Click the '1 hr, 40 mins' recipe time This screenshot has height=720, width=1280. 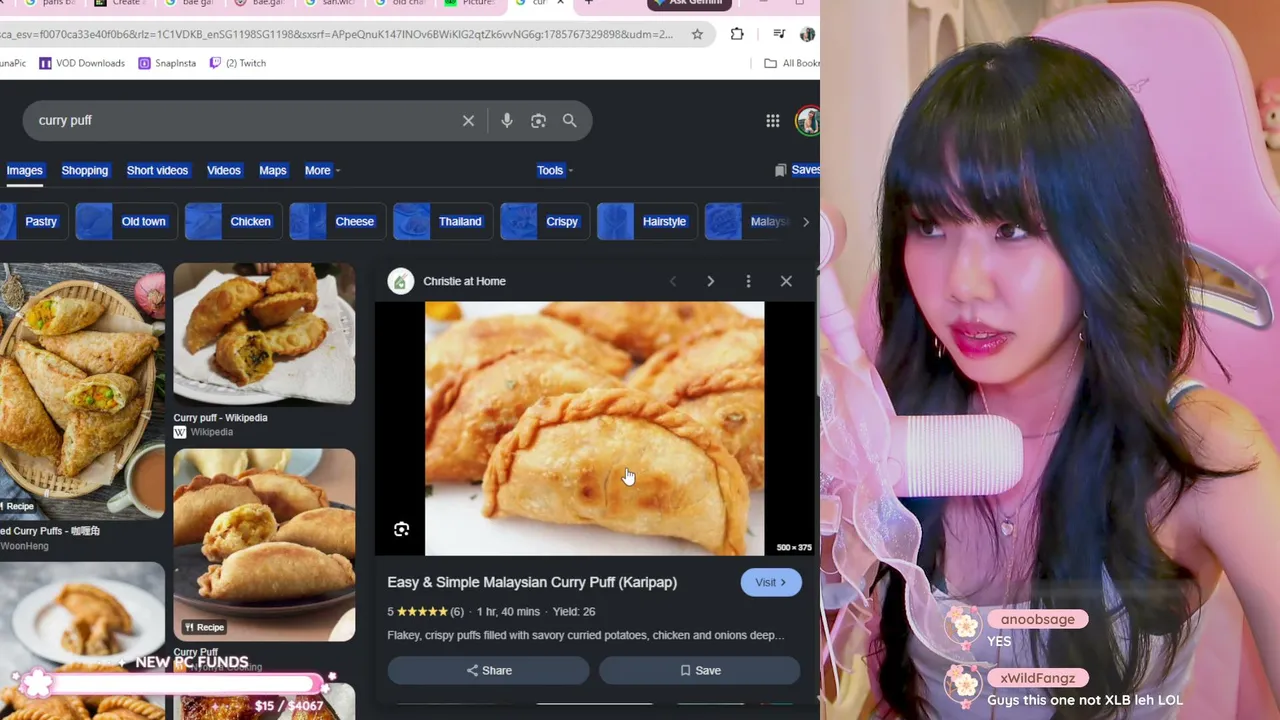coord(508,611)
